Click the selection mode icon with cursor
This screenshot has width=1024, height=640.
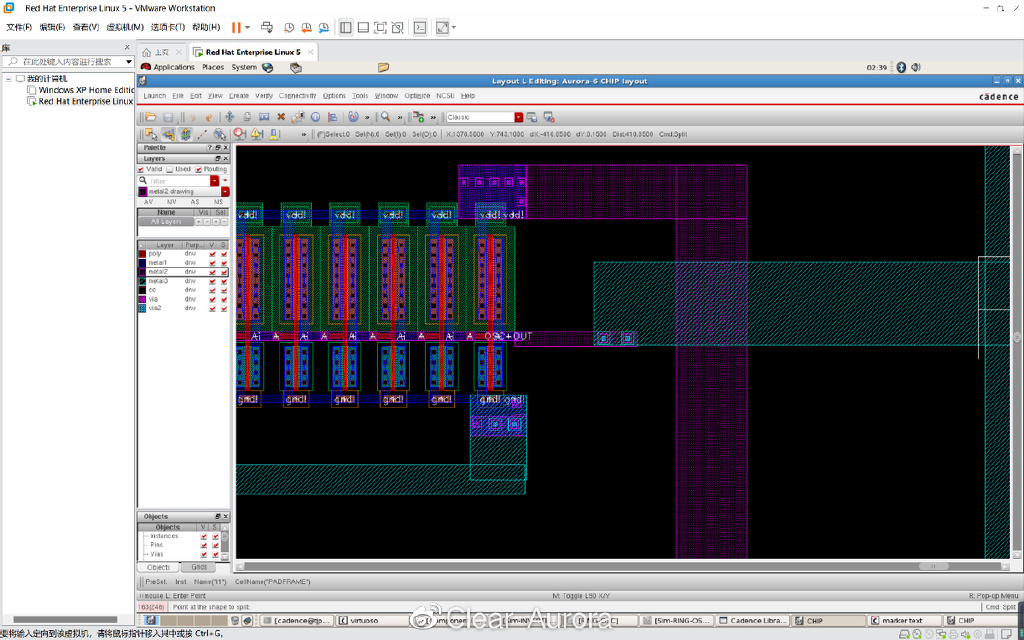(x=151, y=134)
